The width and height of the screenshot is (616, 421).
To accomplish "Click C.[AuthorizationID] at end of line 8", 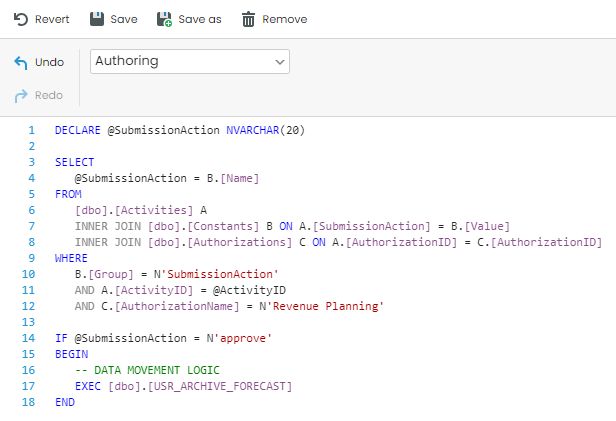I will (x=540, y=242).
